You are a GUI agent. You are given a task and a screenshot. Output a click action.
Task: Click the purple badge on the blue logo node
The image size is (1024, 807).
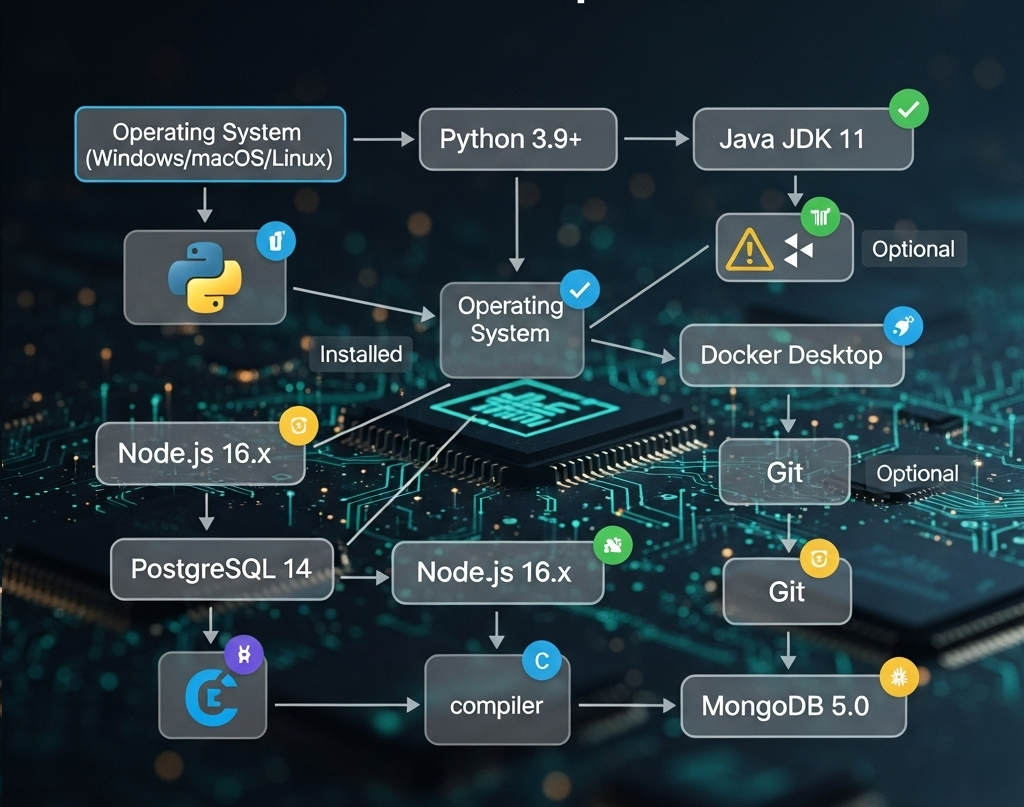tap(244, 653)
